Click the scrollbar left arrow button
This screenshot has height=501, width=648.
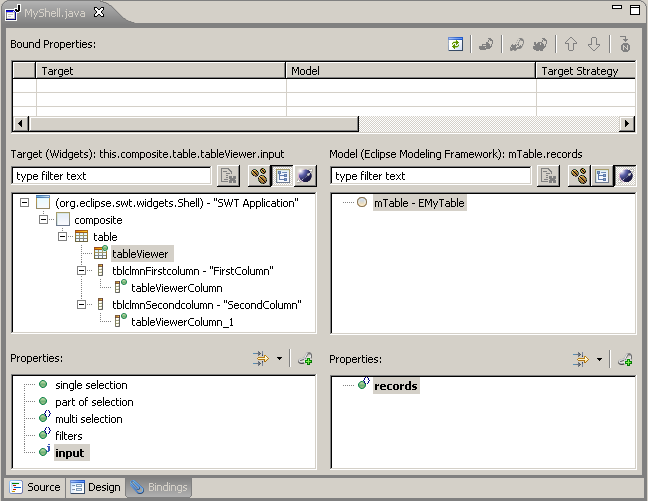tap(21, 123)
